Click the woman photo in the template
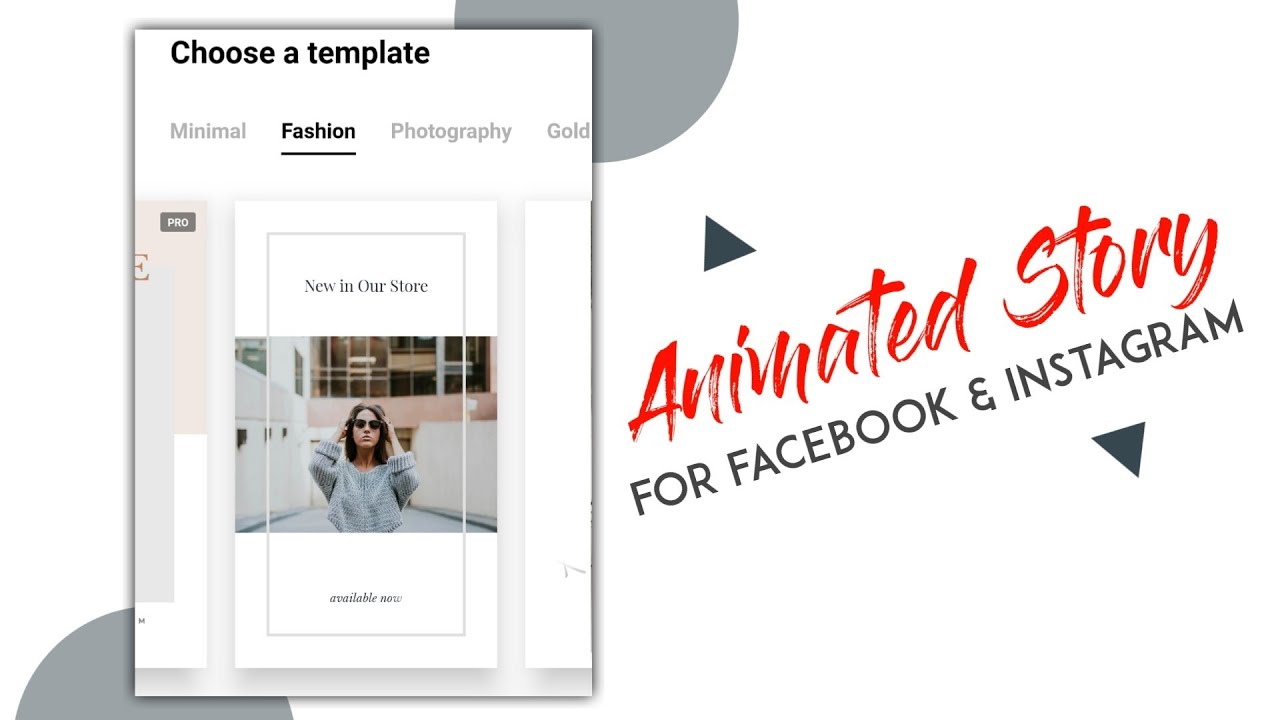The width and height of the screenshot is (1280, 720). [366, 434]
